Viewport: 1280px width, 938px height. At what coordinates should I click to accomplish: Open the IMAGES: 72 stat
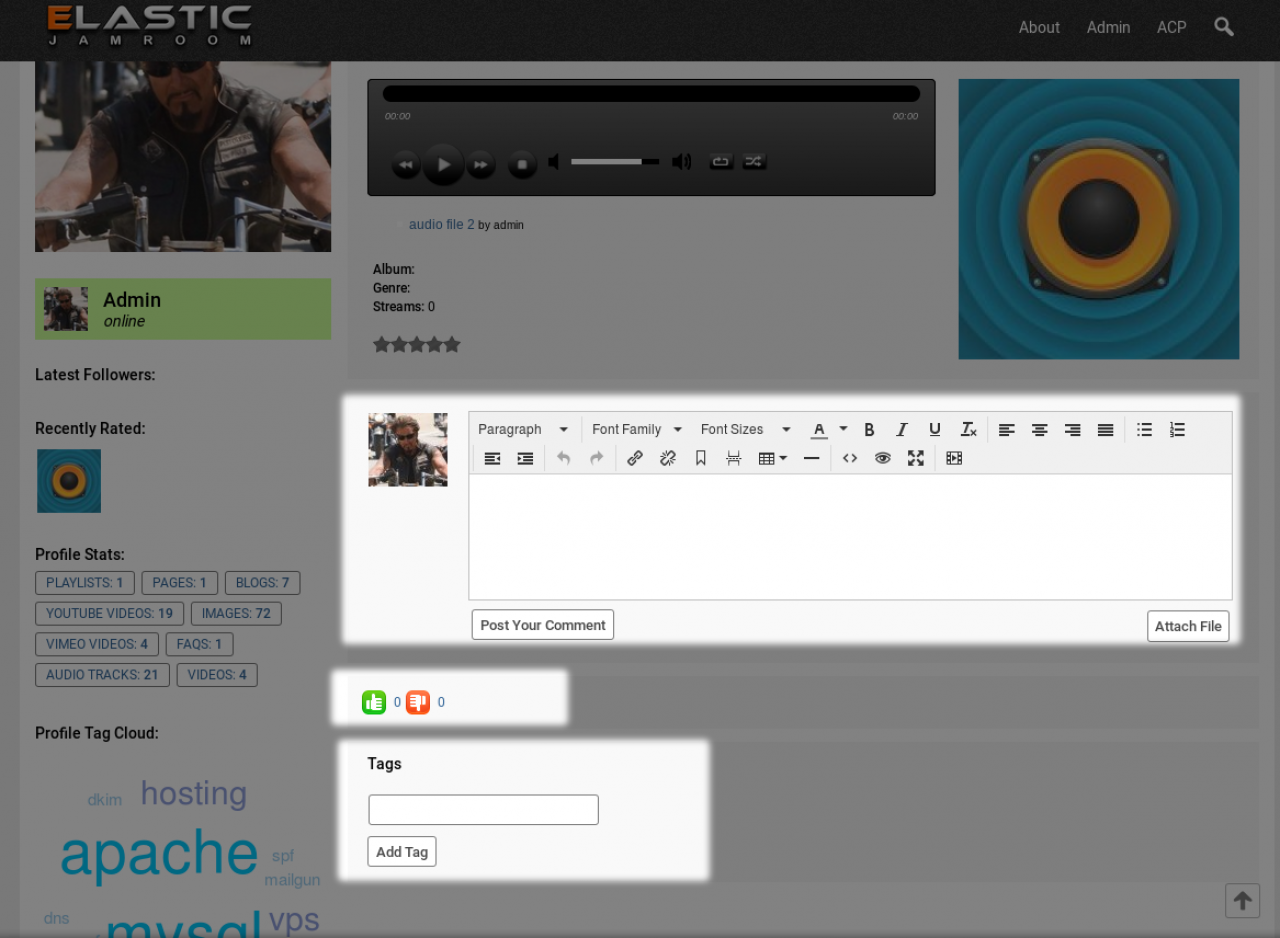pos(236,614)
